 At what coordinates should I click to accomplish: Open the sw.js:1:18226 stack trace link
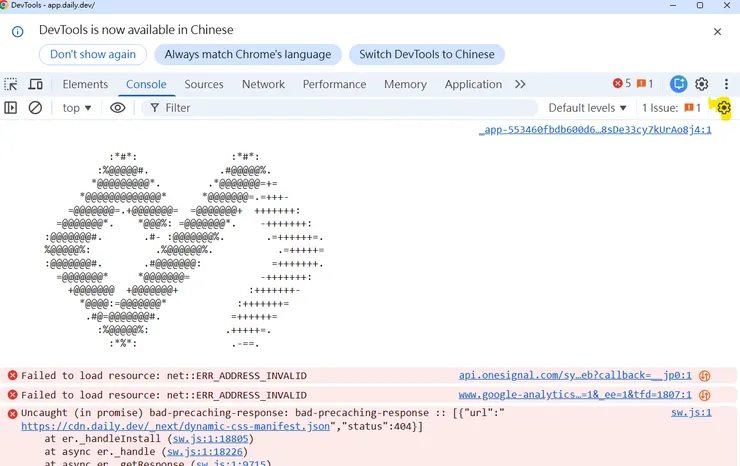pyautogui.click(x=205, y=452)
